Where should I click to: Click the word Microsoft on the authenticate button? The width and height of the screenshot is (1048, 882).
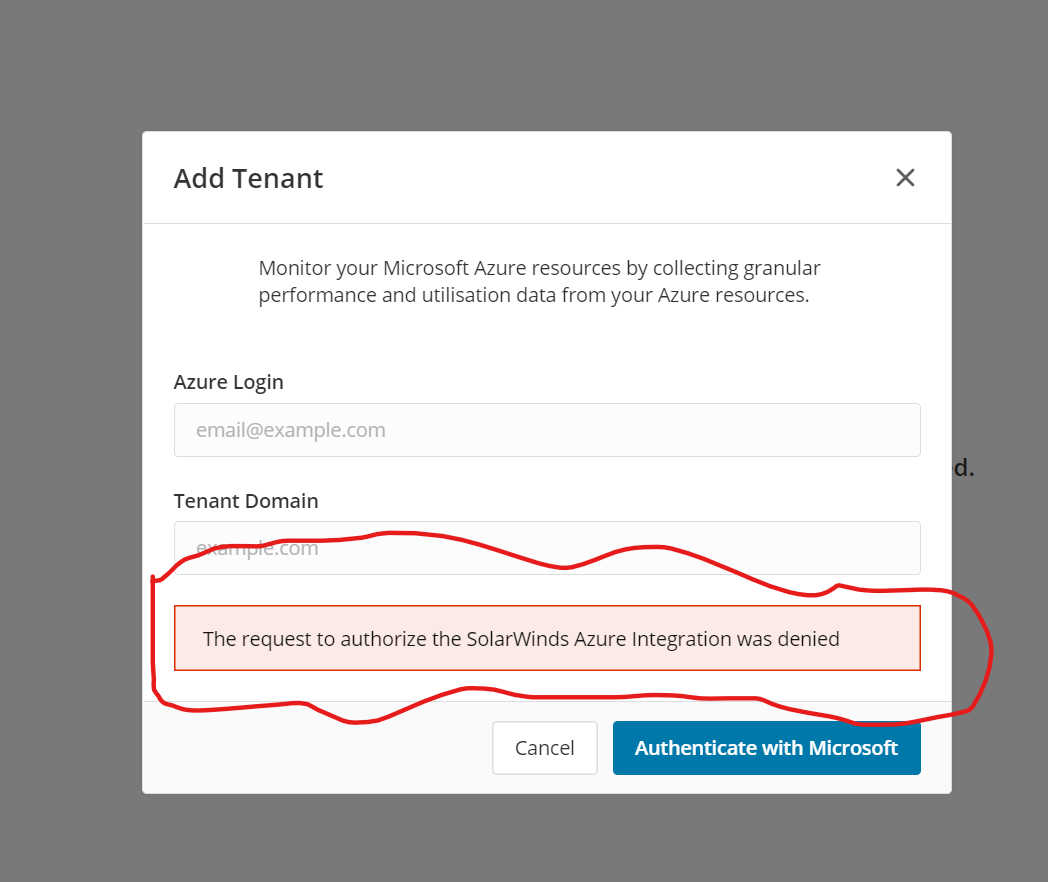click(853, 748)
